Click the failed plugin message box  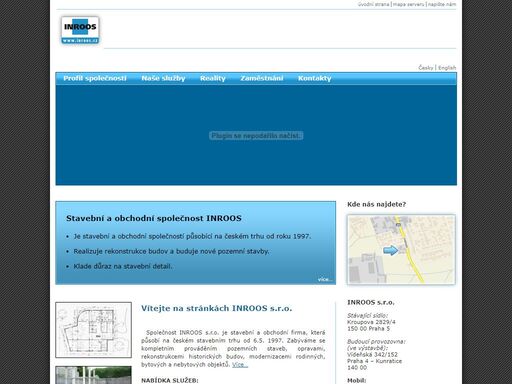tap(256, 136)
